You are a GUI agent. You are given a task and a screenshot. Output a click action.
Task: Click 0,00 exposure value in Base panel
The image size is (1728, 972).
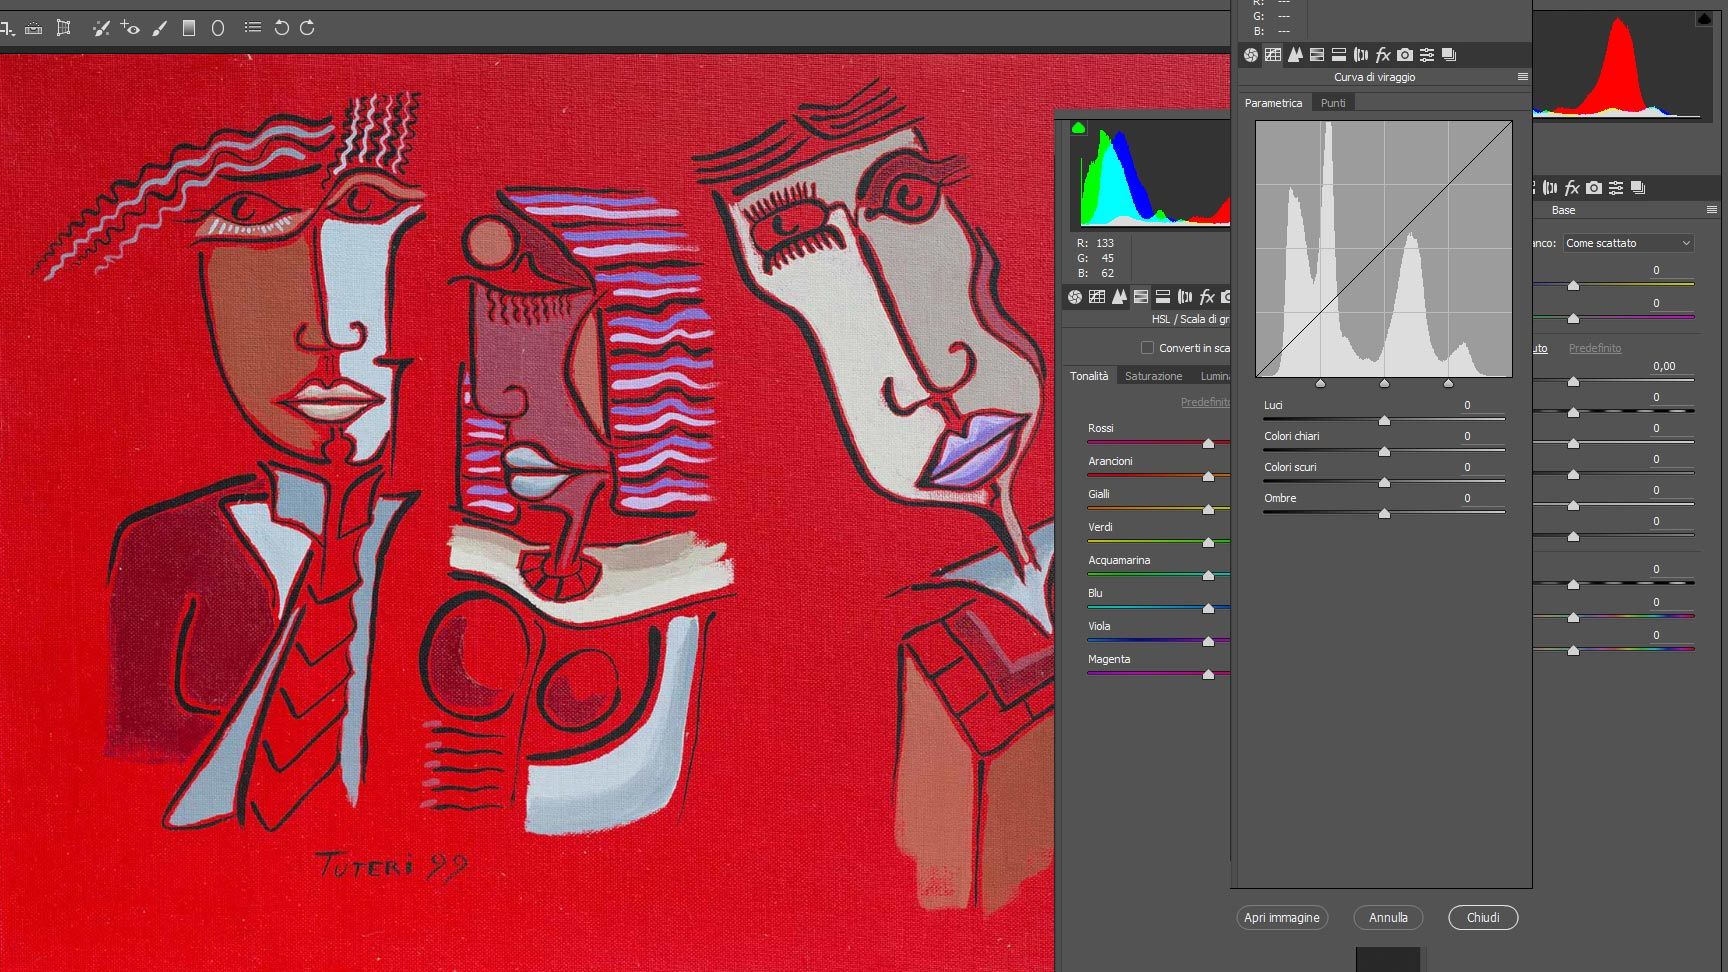click(1664, 366)
